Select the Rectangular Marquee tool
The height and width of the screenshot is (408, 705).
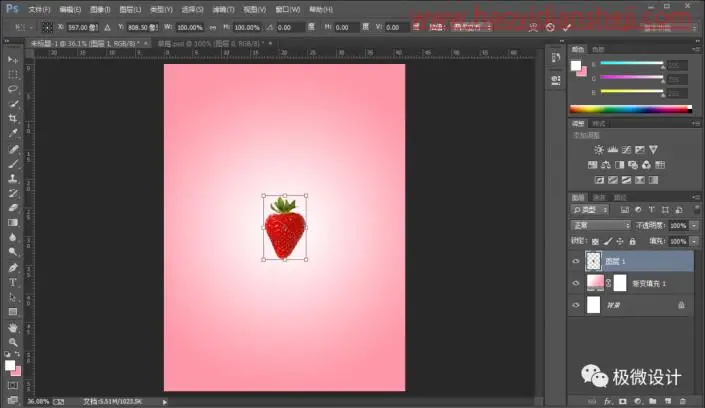(13, 74)
